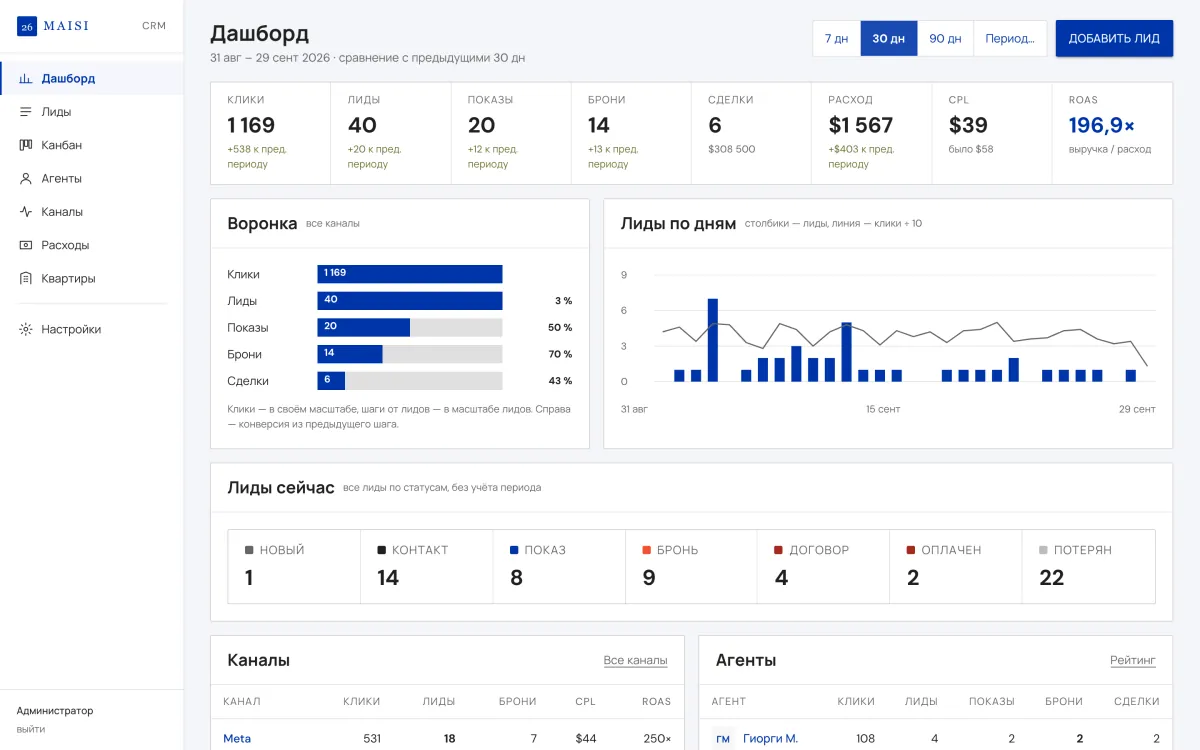The width and height of the screenshot is (1200, 750).
Task: Click the БРОНЬ status card
Action: pyautogui.click(x=692, y=567)
